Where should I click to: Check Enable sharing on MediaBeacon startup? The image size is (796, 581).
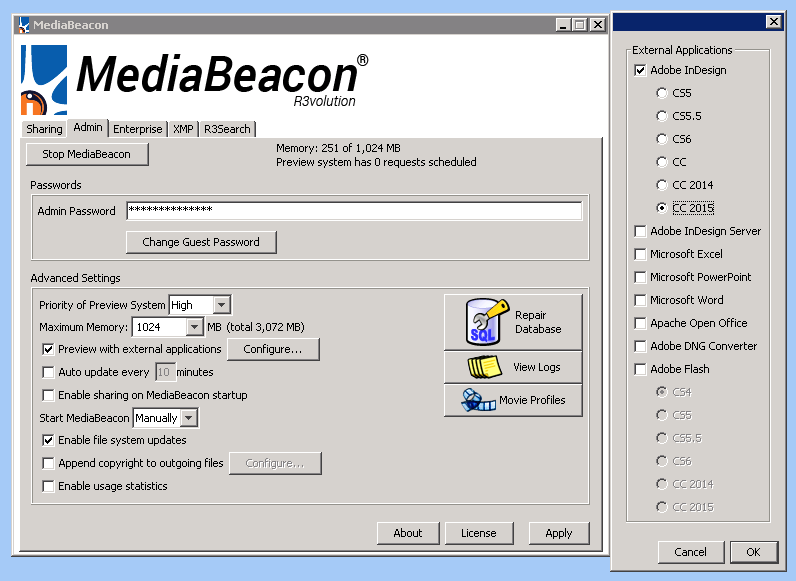click(48, 395)
